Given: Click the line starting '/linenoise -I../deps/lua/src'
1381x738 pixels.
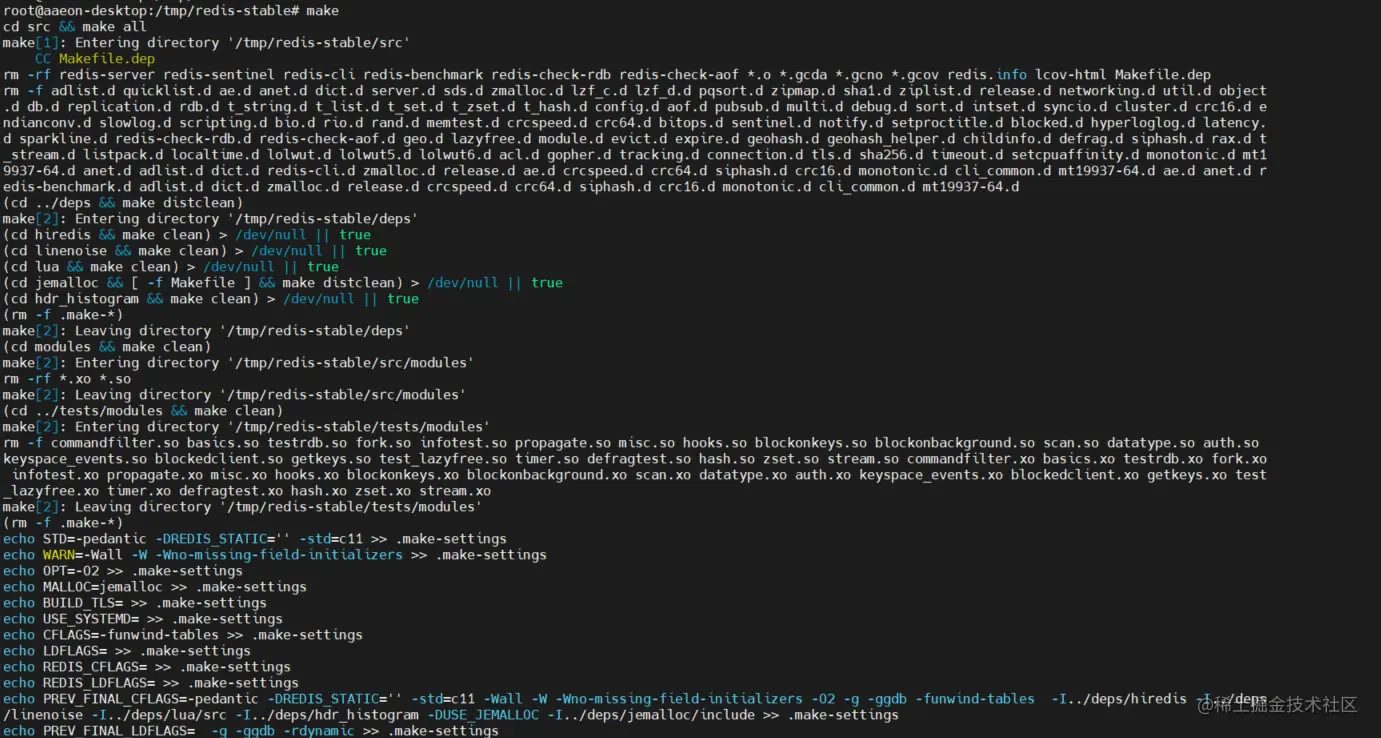Looking at the screenshot, I should tap(450, 715).
